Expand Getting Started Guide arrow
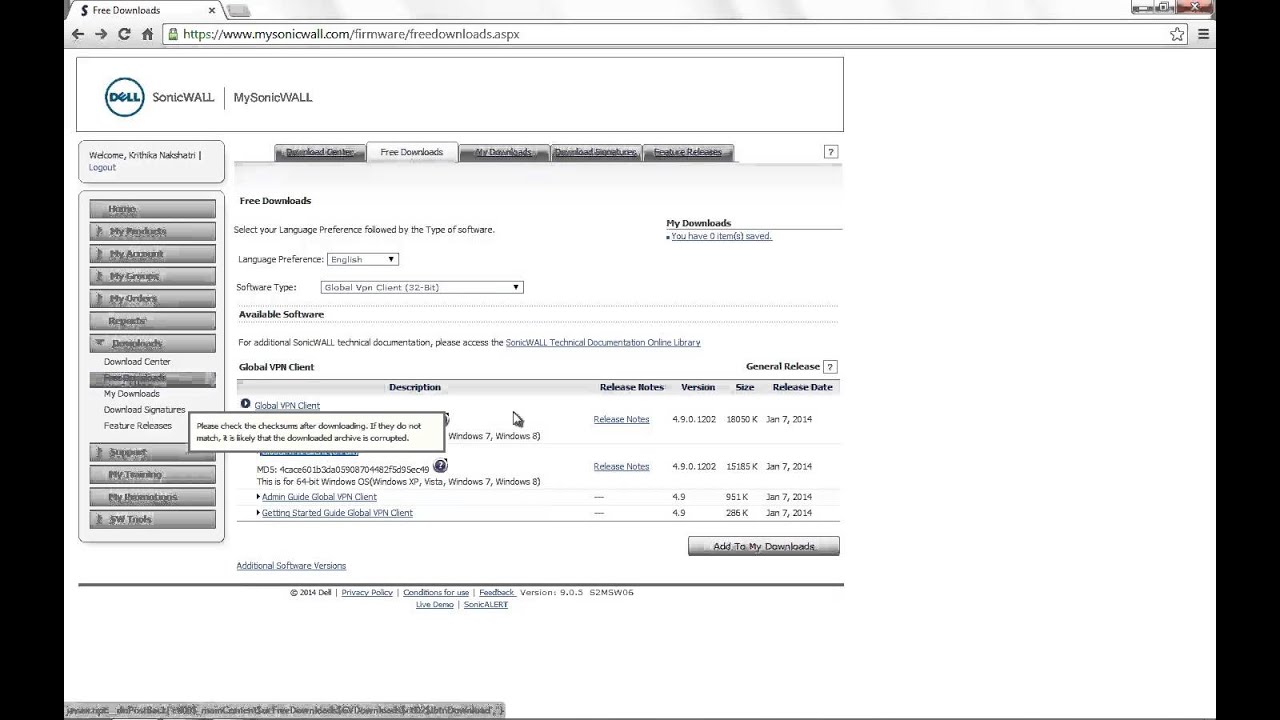The height and width of the screenshot is (720, 1280). [258, 512]
